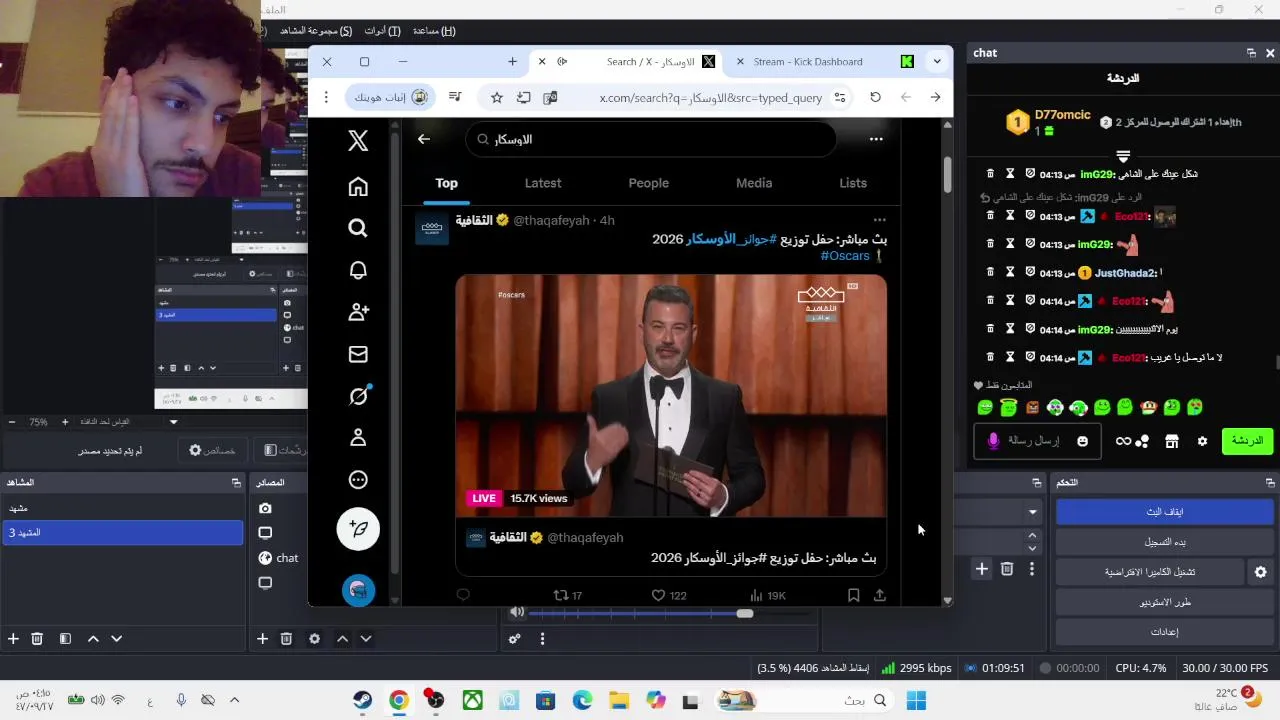1280x720 pixels.
Task: Switch to the Latest tab
Action: (543, 183)
